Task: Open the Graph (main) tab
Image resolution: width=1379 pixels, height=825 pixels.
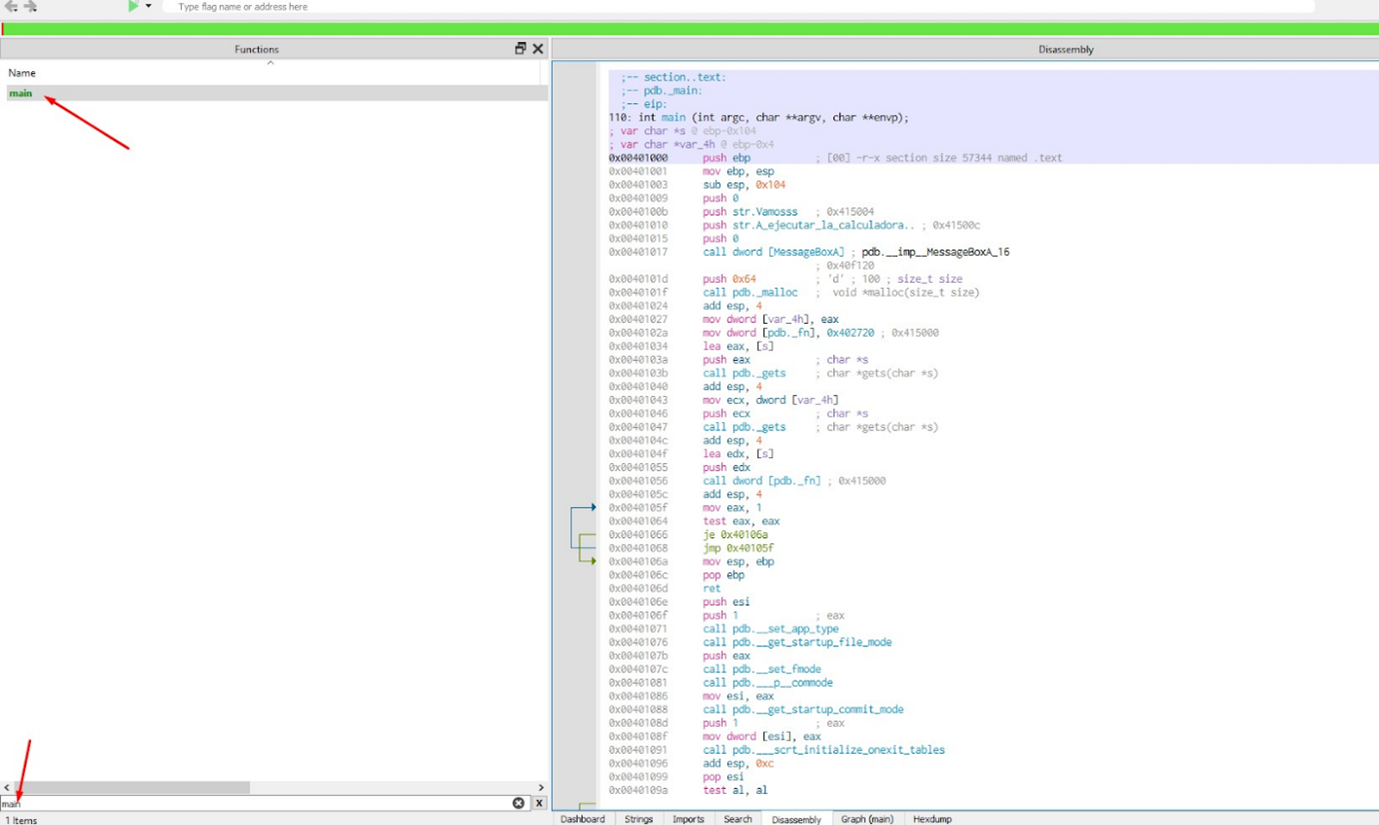Action: point(867,819)
